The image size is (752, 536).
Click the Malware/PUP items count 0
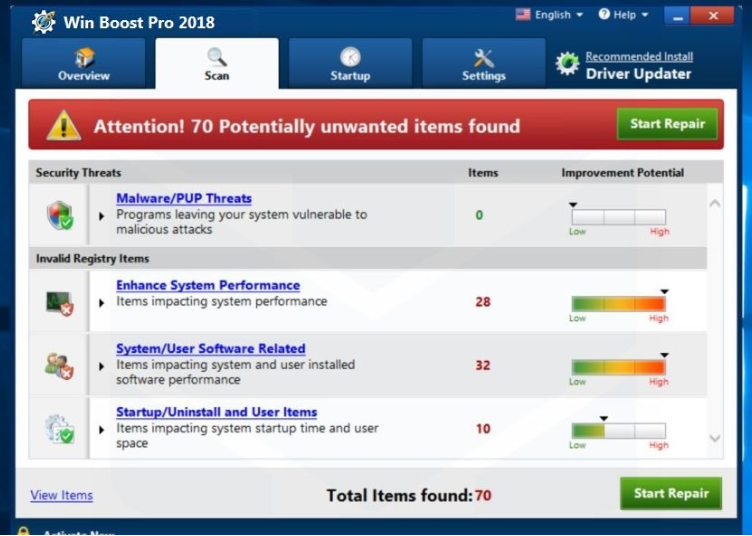[479, 215]
